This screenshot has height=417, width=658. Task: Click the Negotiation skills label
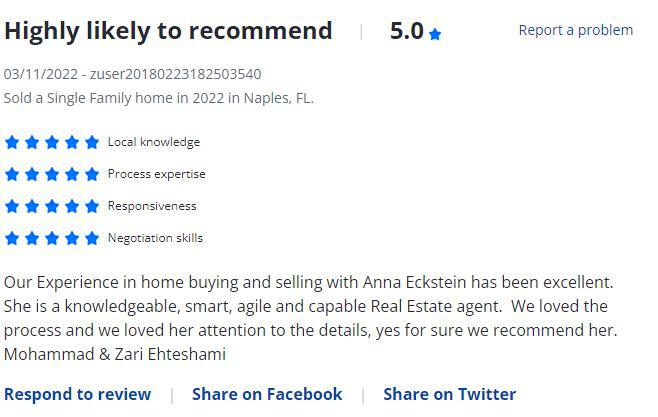coord(155,238)
